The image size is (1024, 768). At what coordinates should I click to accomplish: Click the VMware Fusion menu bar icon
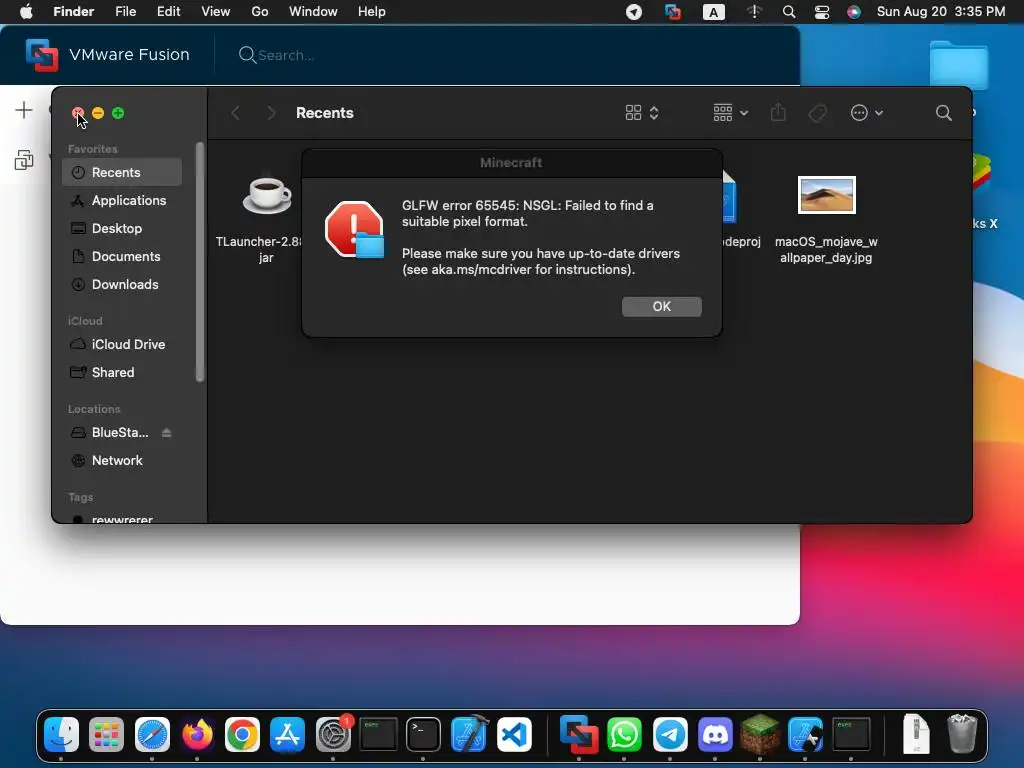[x=673, y=12]
